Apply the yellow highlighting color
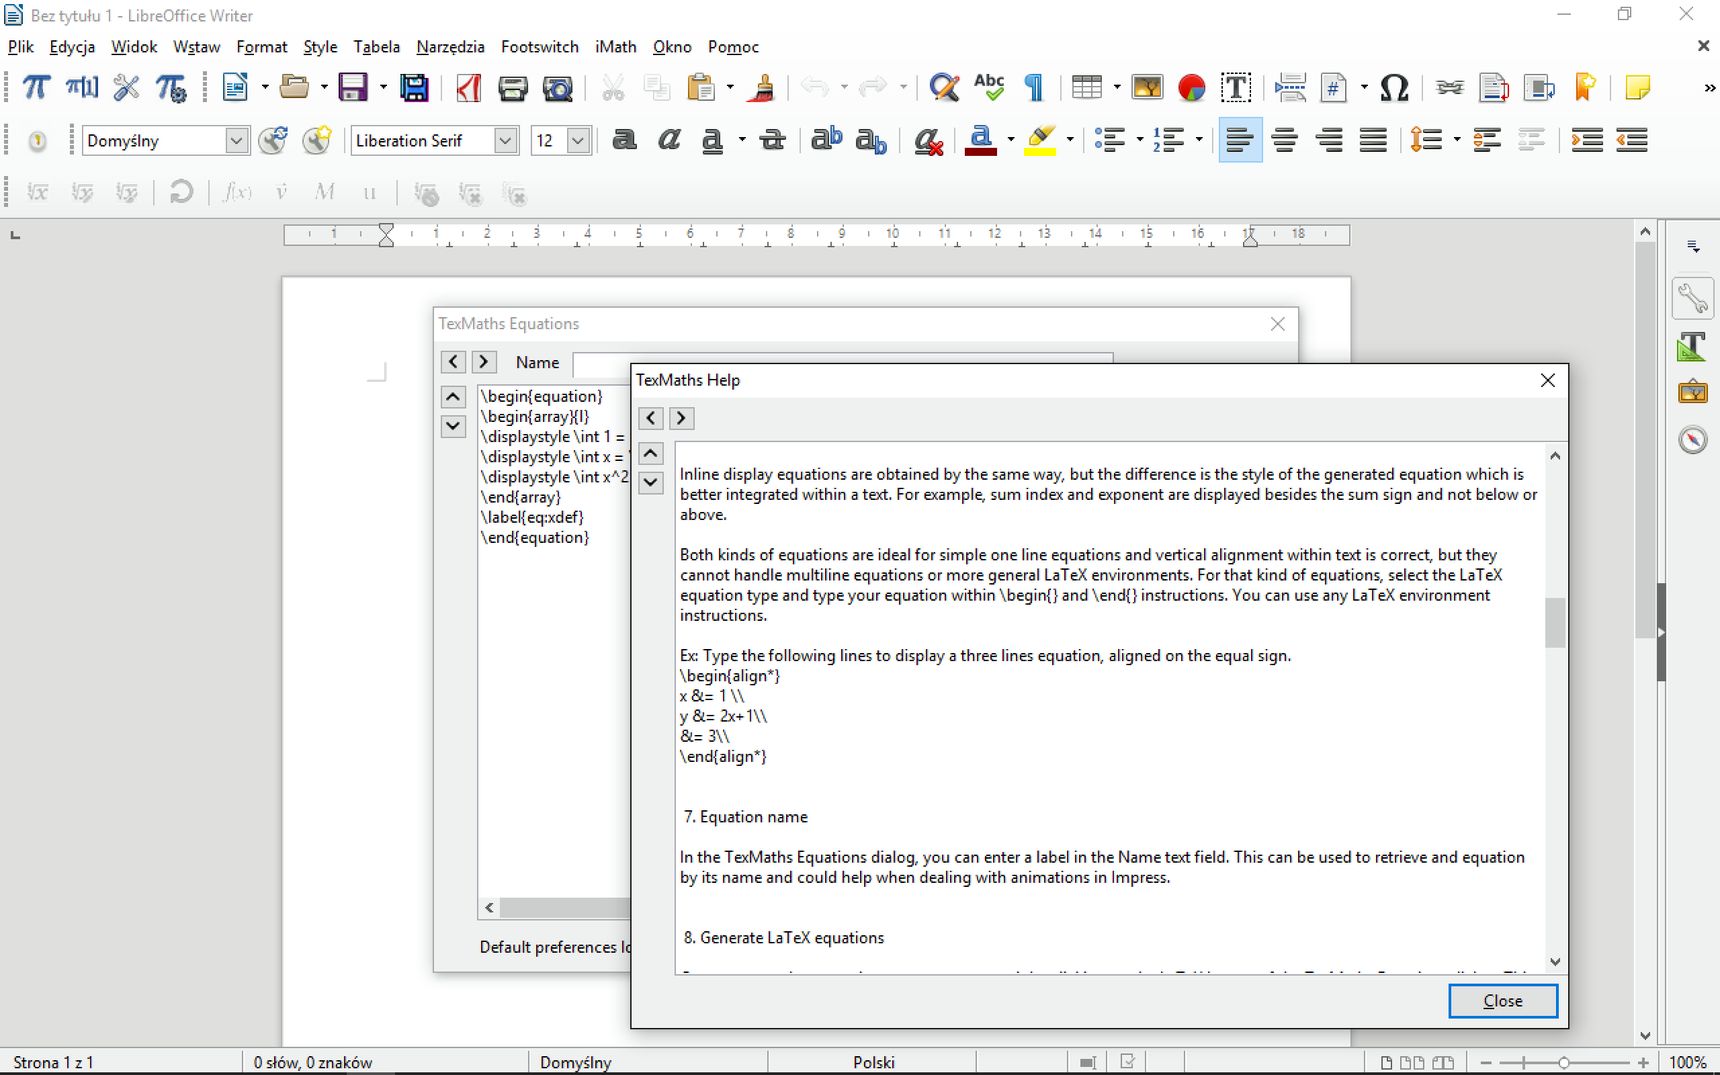The height and width of the screenshot is (1075, 1720). [x=1040, y=141]
